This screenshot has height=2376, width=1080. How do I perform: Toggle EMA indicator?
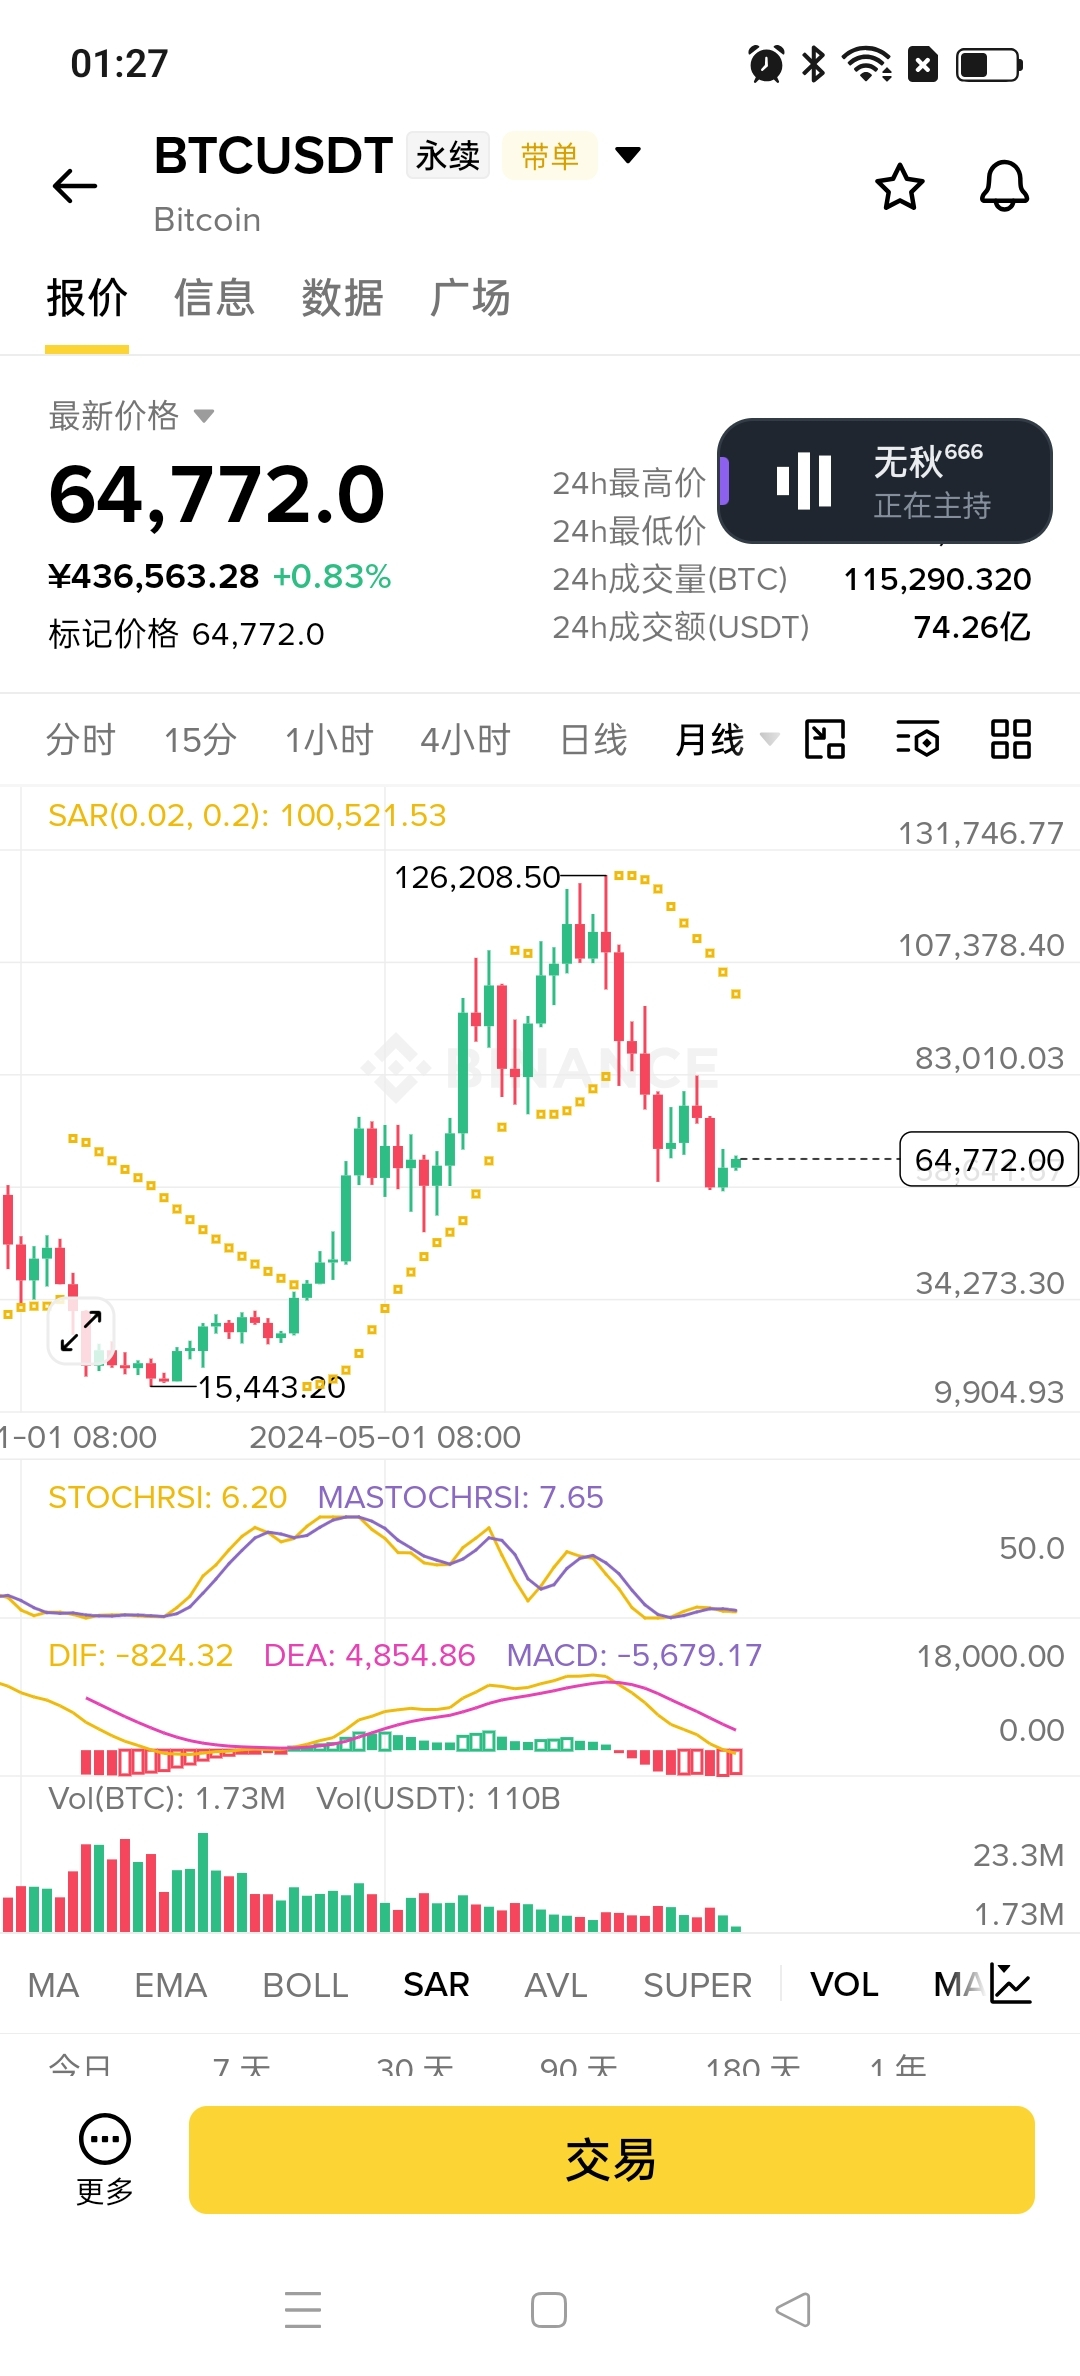coord(171,1985)
